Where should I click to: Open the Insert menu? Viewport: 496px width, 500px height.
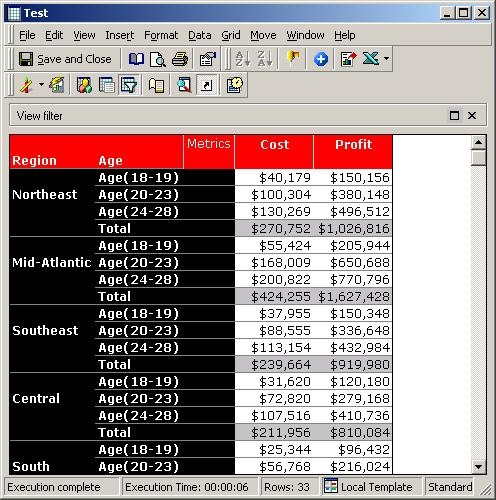(120, 35)
